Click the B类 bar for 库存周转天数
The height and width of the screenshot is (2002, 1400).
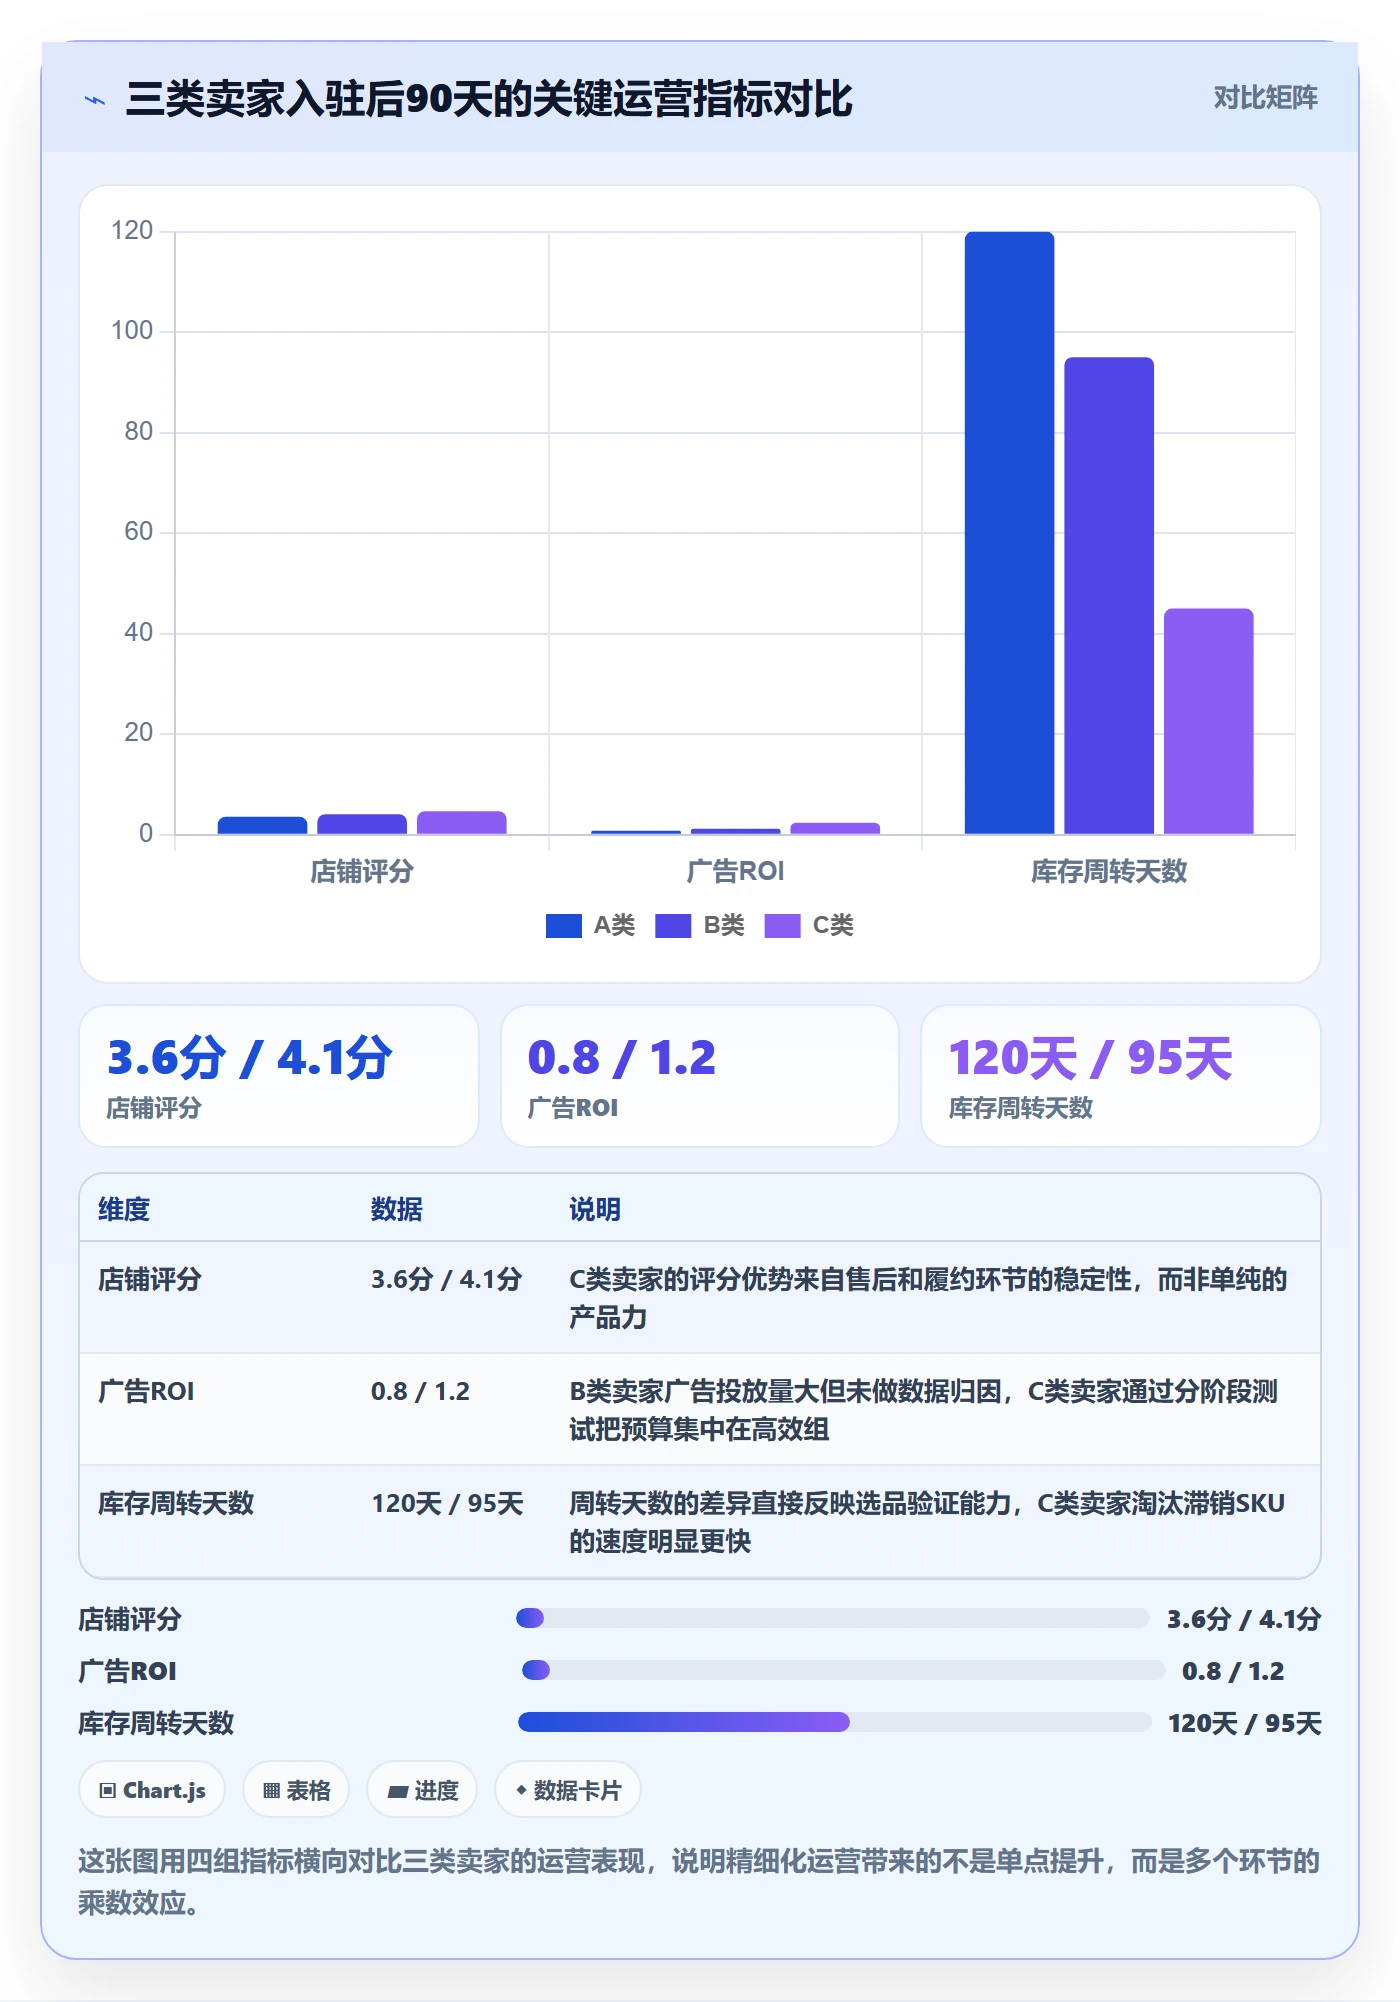[x=1109, y=596]
